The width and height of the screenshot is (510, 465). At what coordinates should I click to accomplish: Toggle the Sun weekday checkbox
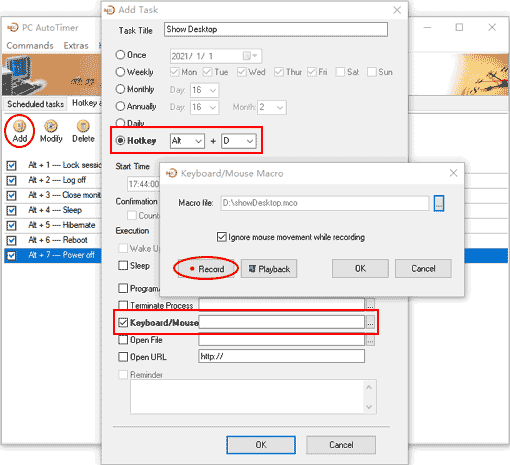coord(371,72)
